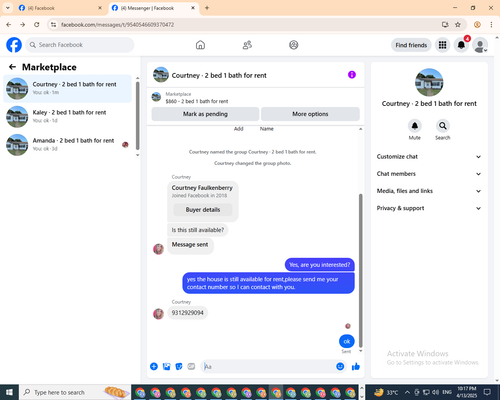The image size is (500, 400).
Task: Open the Friends icon in top navigation
Action: [x=247, y=45]
